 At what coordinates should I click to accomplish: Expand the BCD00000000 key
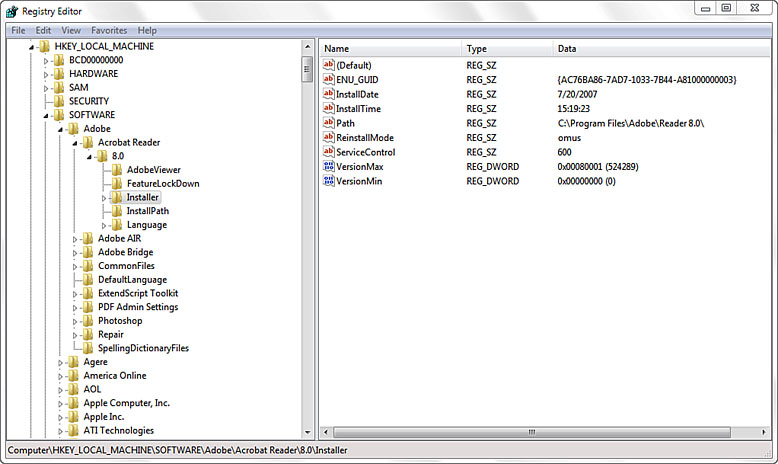pyautogui.click(x=46, y=61)
